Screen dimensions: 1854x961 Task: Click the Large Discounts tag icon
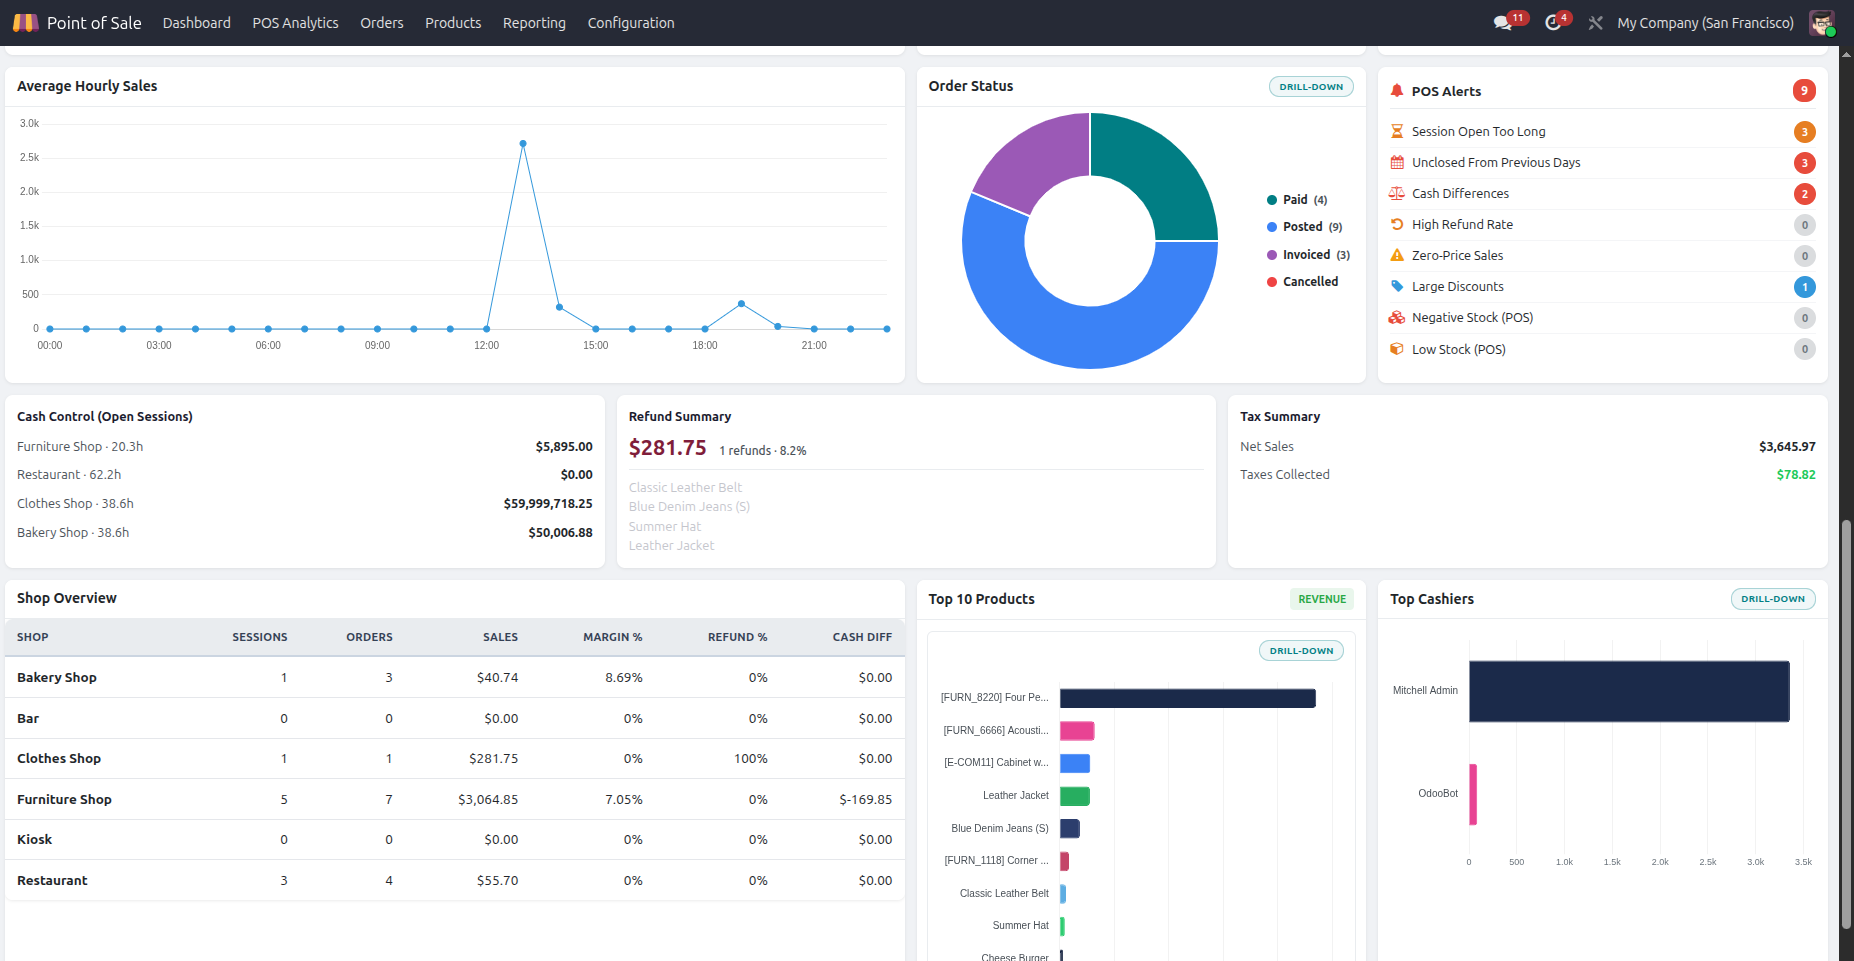point(1397,286)
